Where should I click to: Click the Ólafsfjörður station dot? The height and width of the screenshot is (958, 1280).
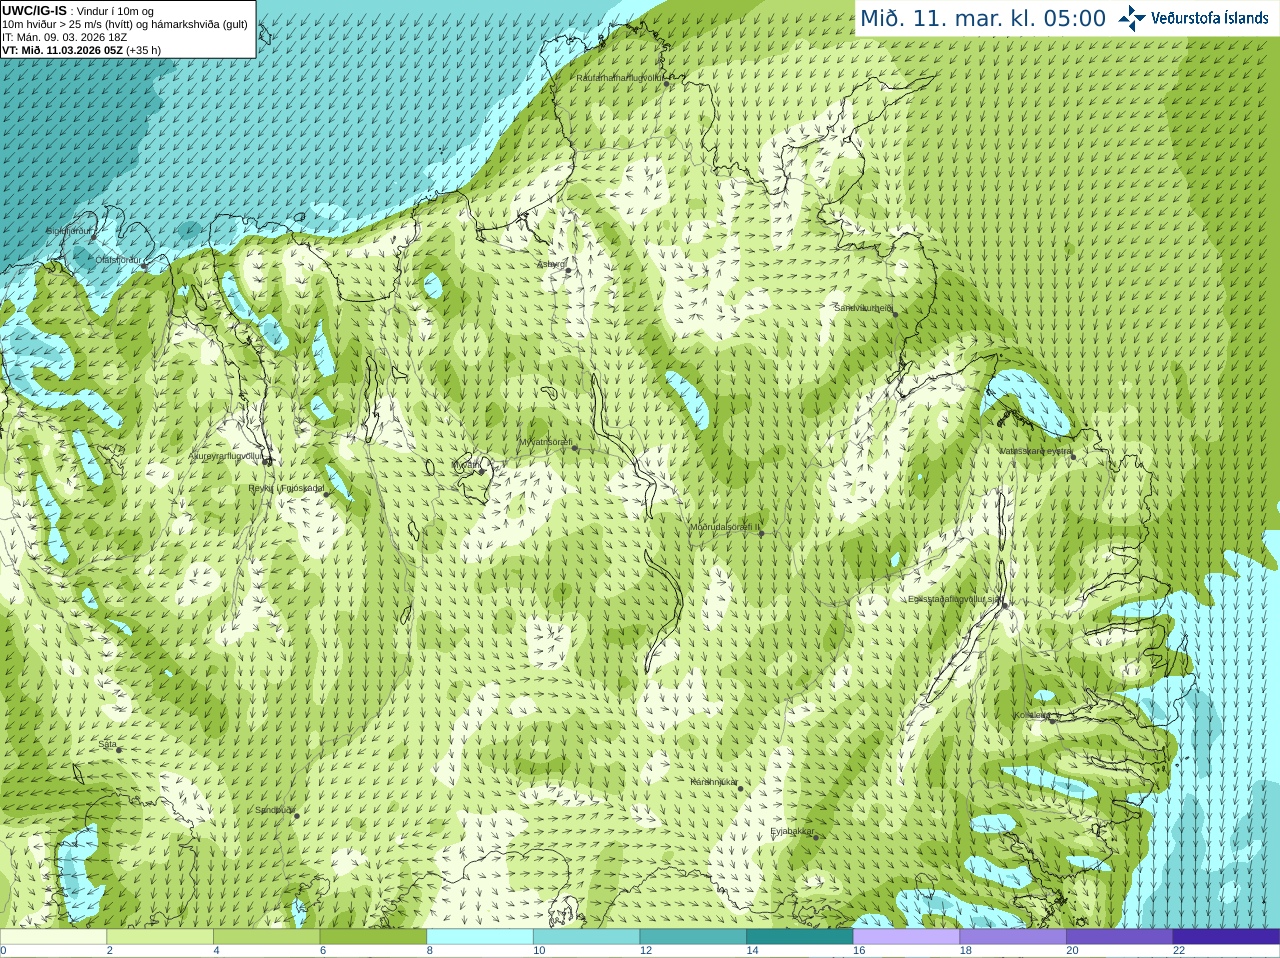143,266
